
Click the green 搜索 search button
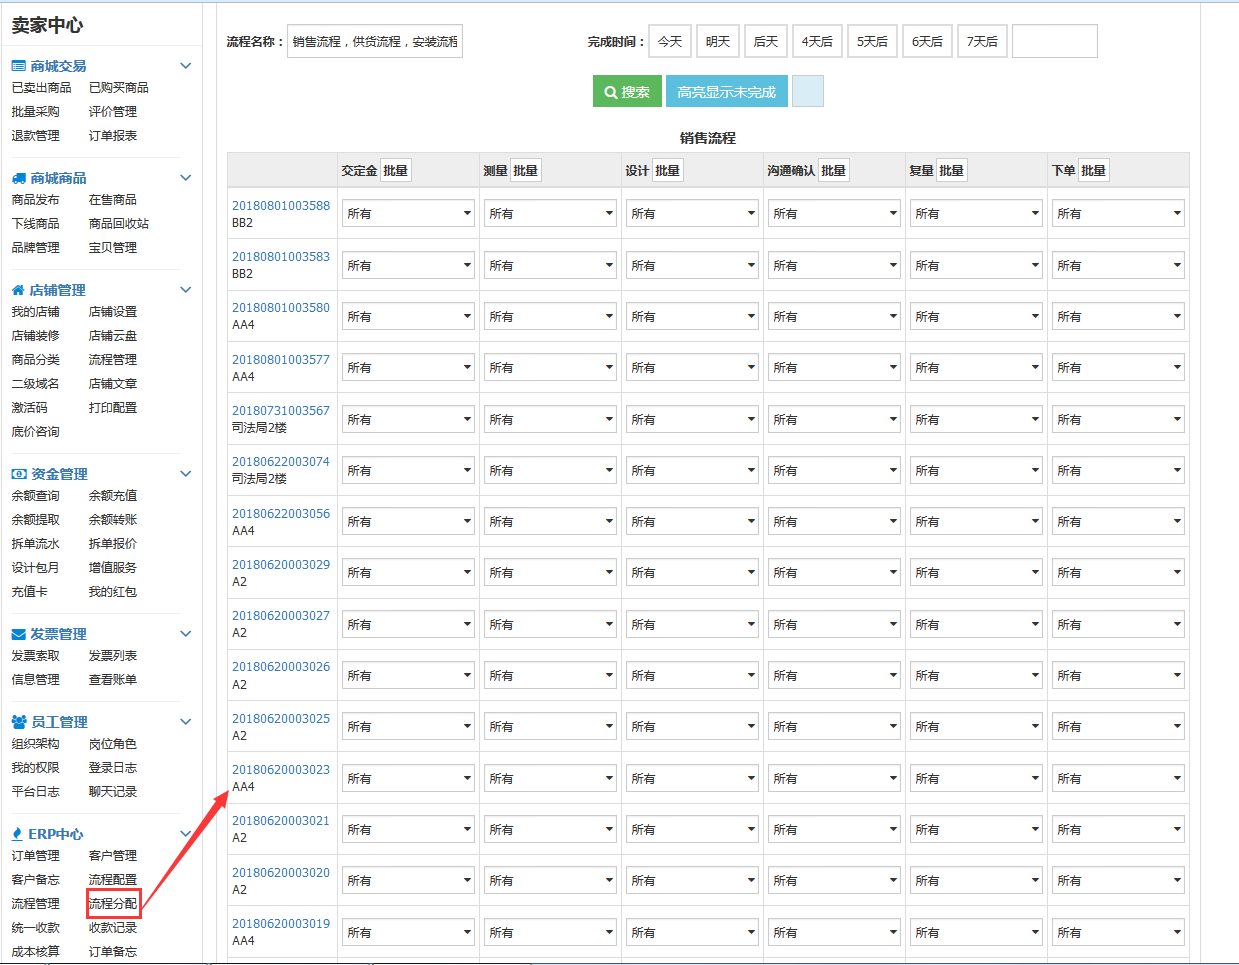point(627,91)
